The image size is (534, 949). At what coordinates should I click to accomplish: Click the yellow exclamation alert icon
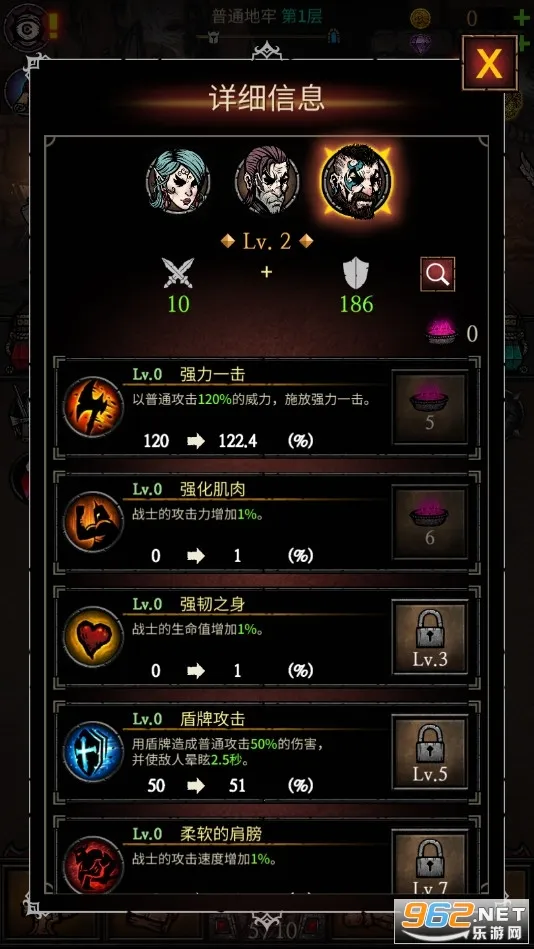pos(53,25)
